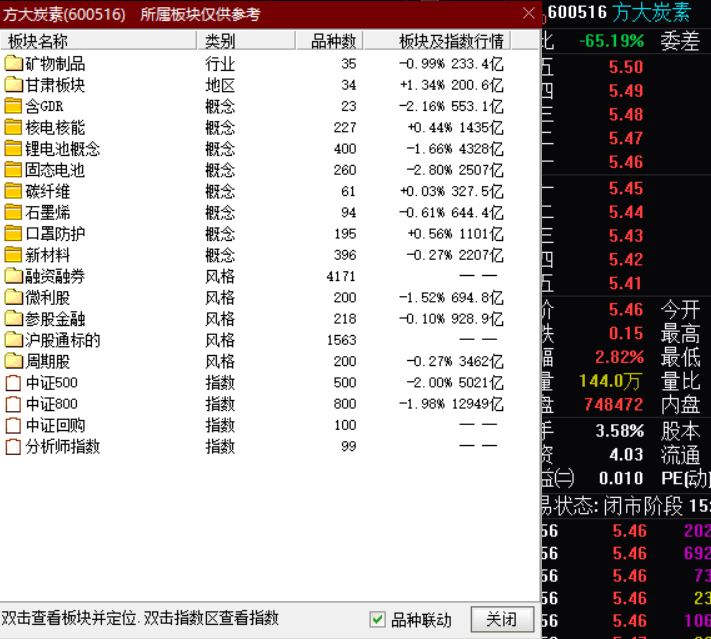This screenshot has height=639, width=711.
Task: Sort by the 类别 column header
Action: (246, 41)
